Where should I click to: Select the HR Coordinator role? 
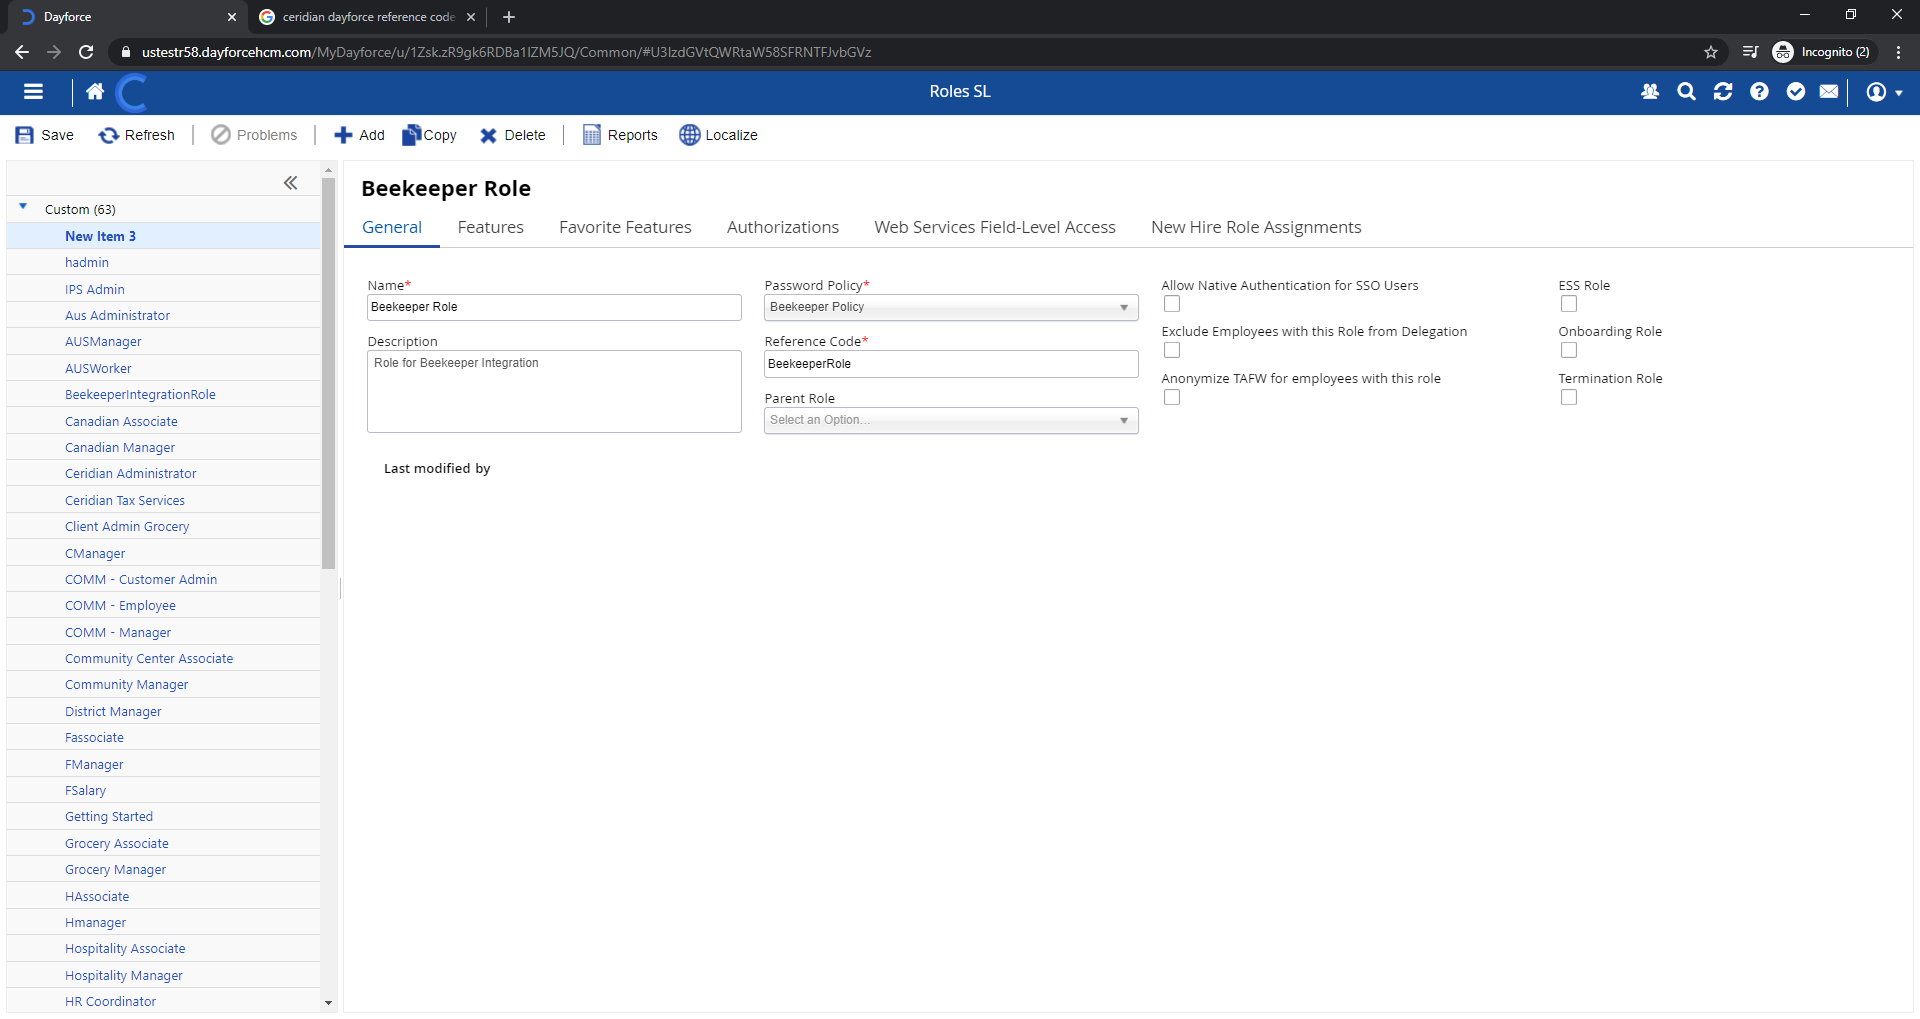tap(110, 1002)
